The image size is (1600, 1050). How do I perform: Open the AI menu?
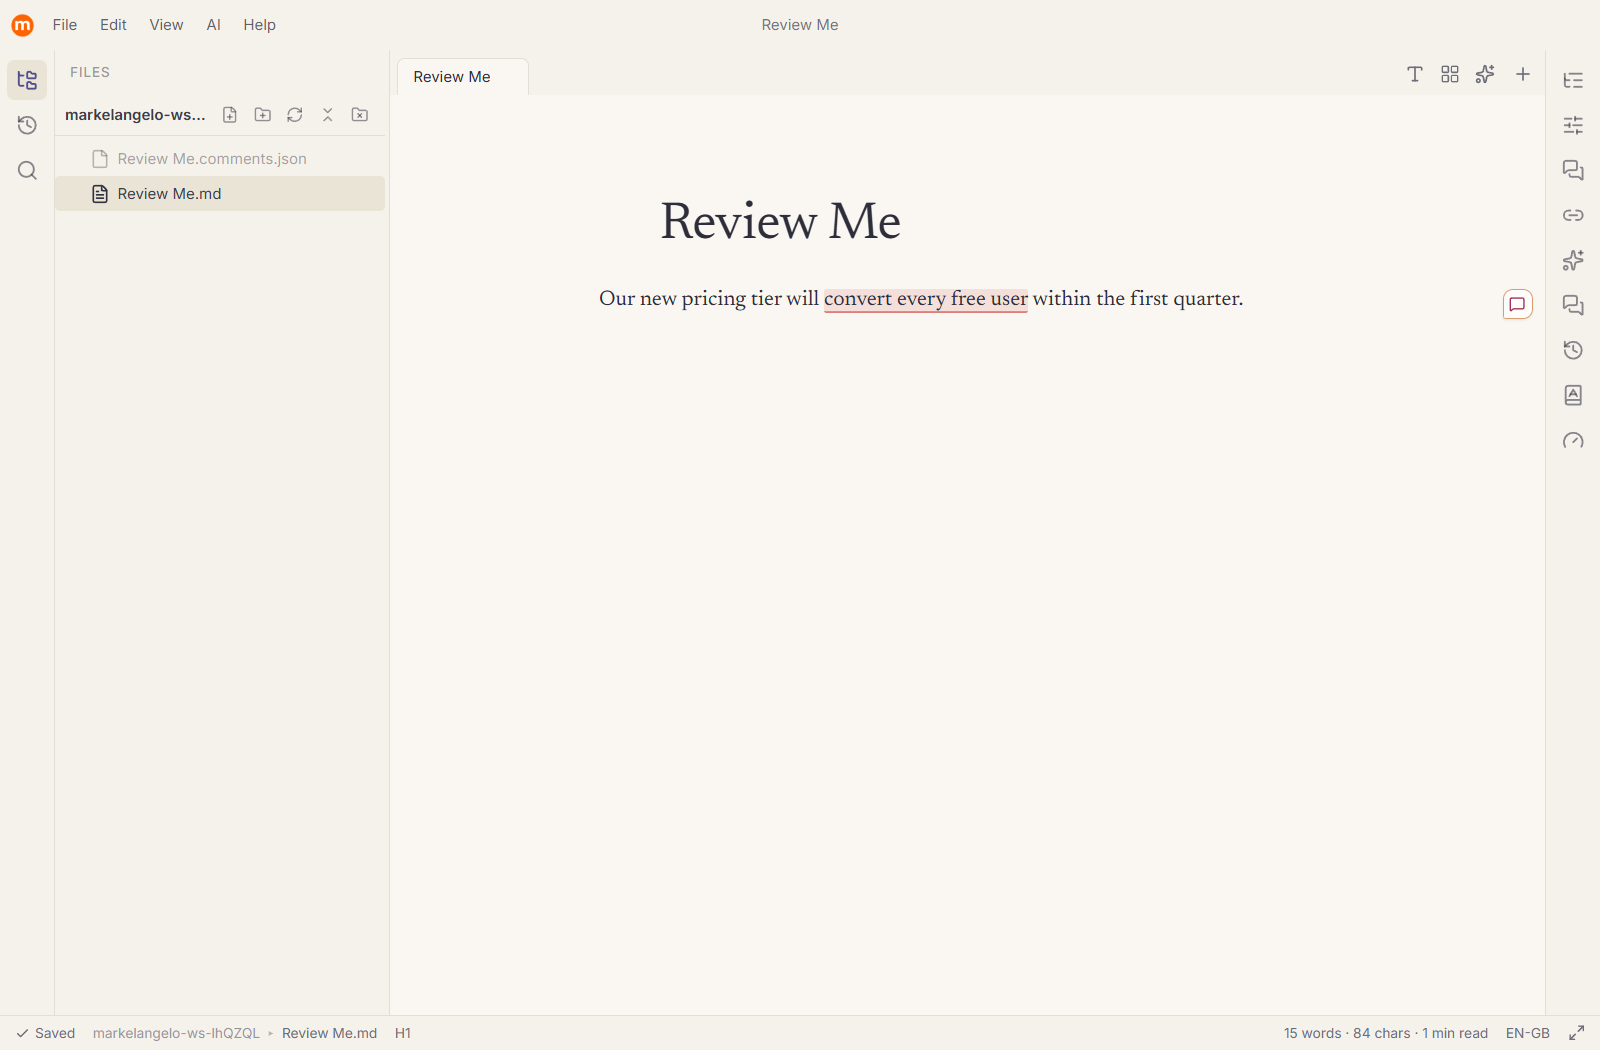213,25
